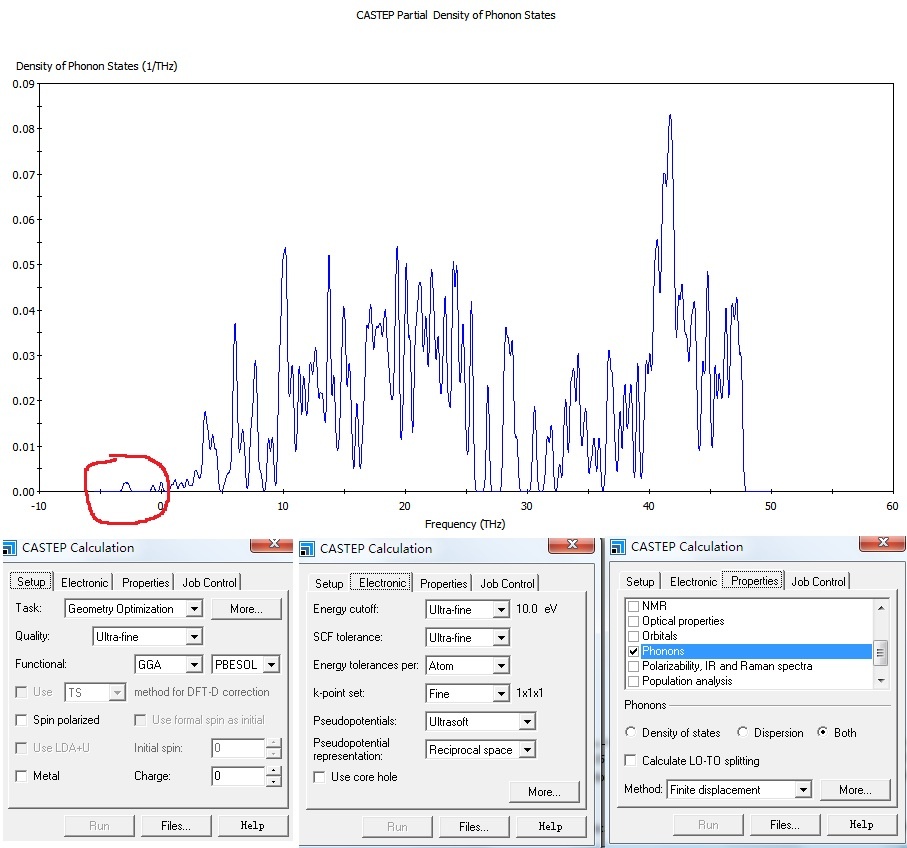Enable Optical properties checkbox
Screen dimensions: 907x848
[633, 621]
